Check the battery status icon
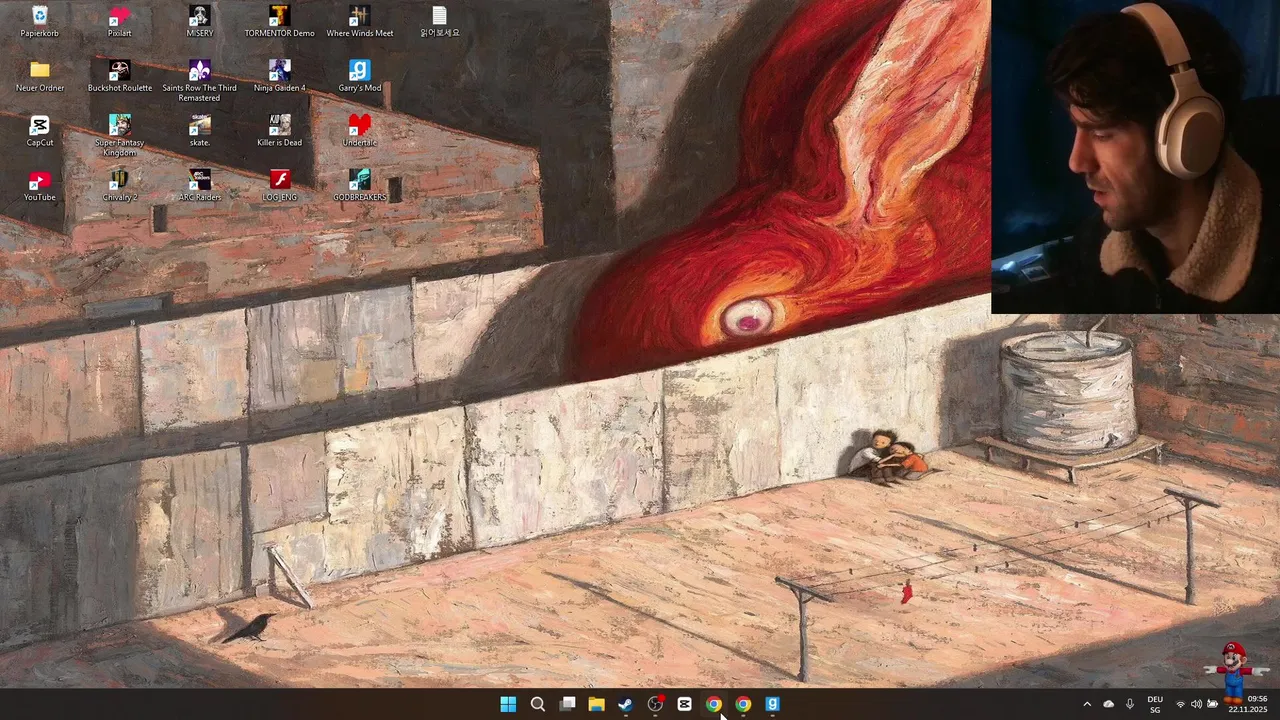The image size is (1280, 720). pos(1212,704)
